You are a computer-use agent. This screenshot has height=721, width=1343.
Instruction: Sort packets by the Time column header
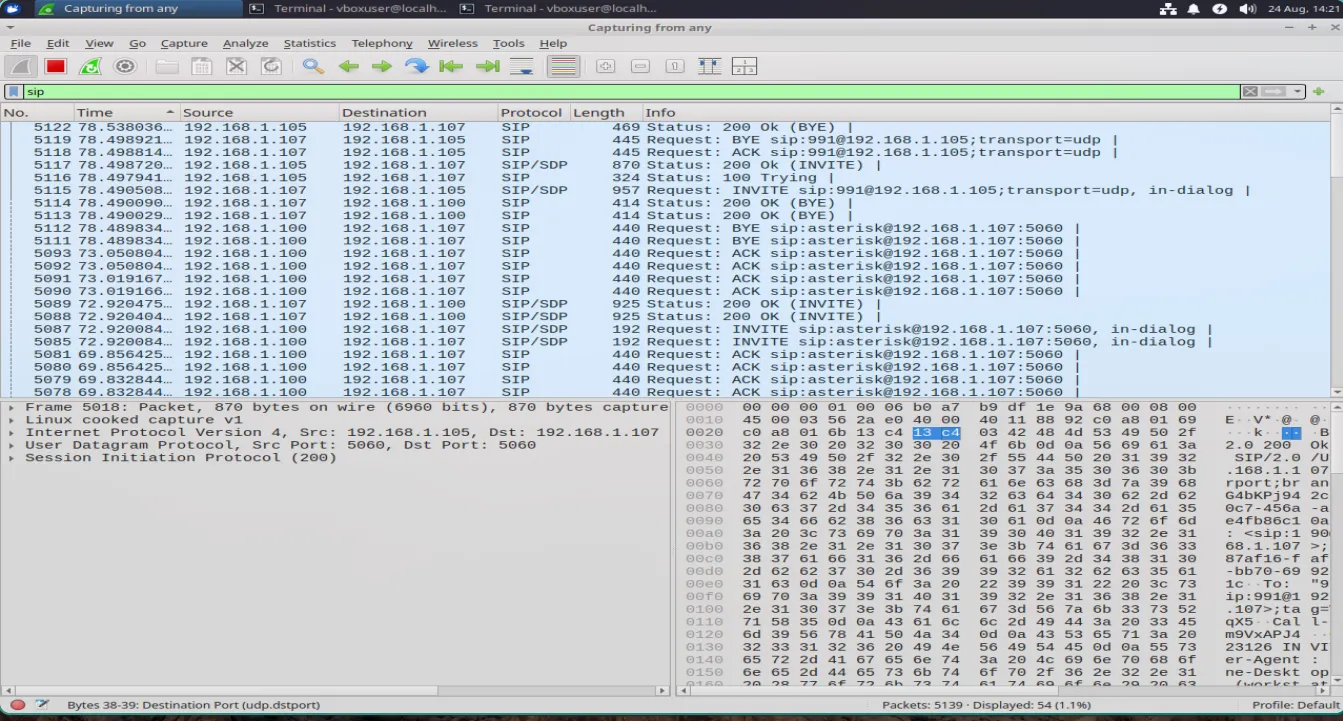point(127,112)
